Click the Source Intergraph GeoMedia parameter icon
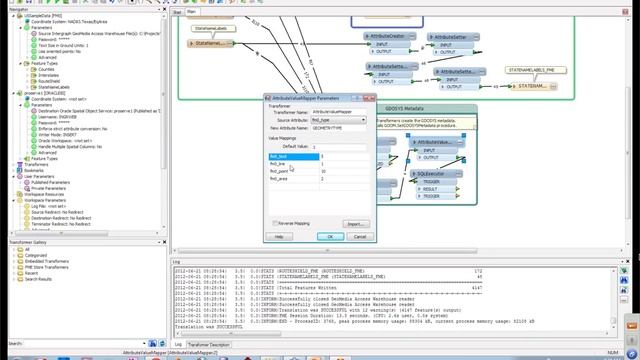The height and width of the screenshot is (360, 640). tap(34, 33)
